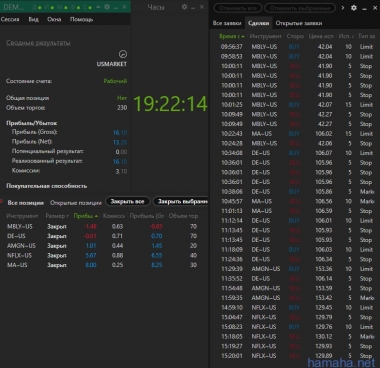The height and width of the screenshot is (368, 380).
Task: Select the DE~US buy trade at 10:34:08
Action: coord(295,153)
